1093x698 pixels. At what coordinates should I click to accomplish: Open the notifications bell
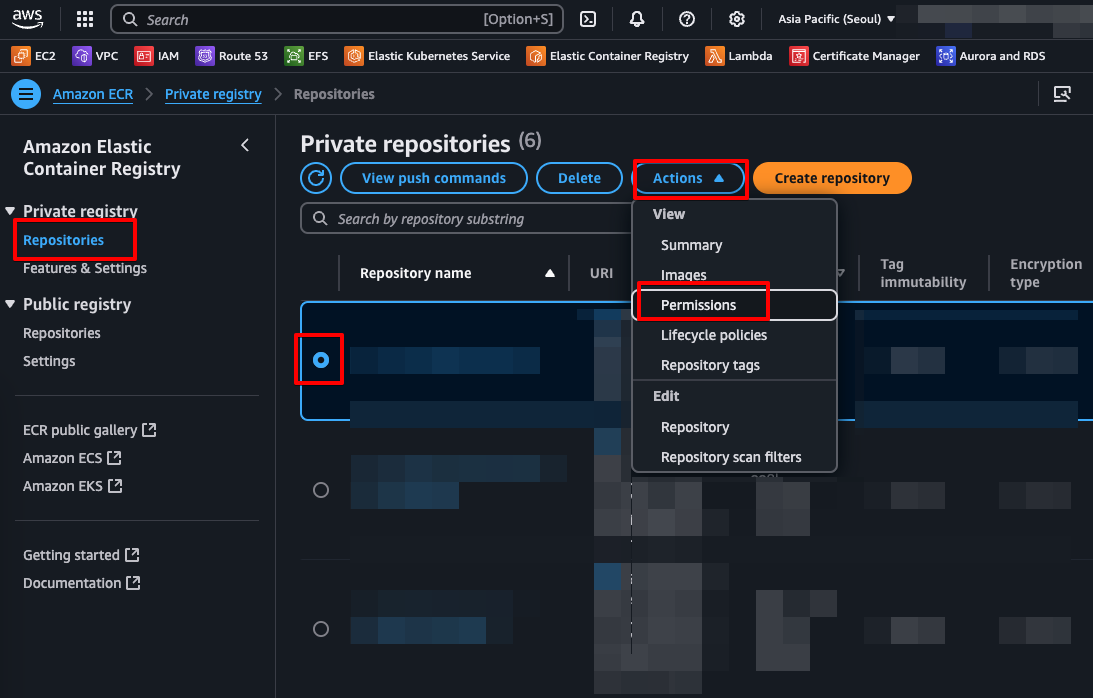pos(636,20)
